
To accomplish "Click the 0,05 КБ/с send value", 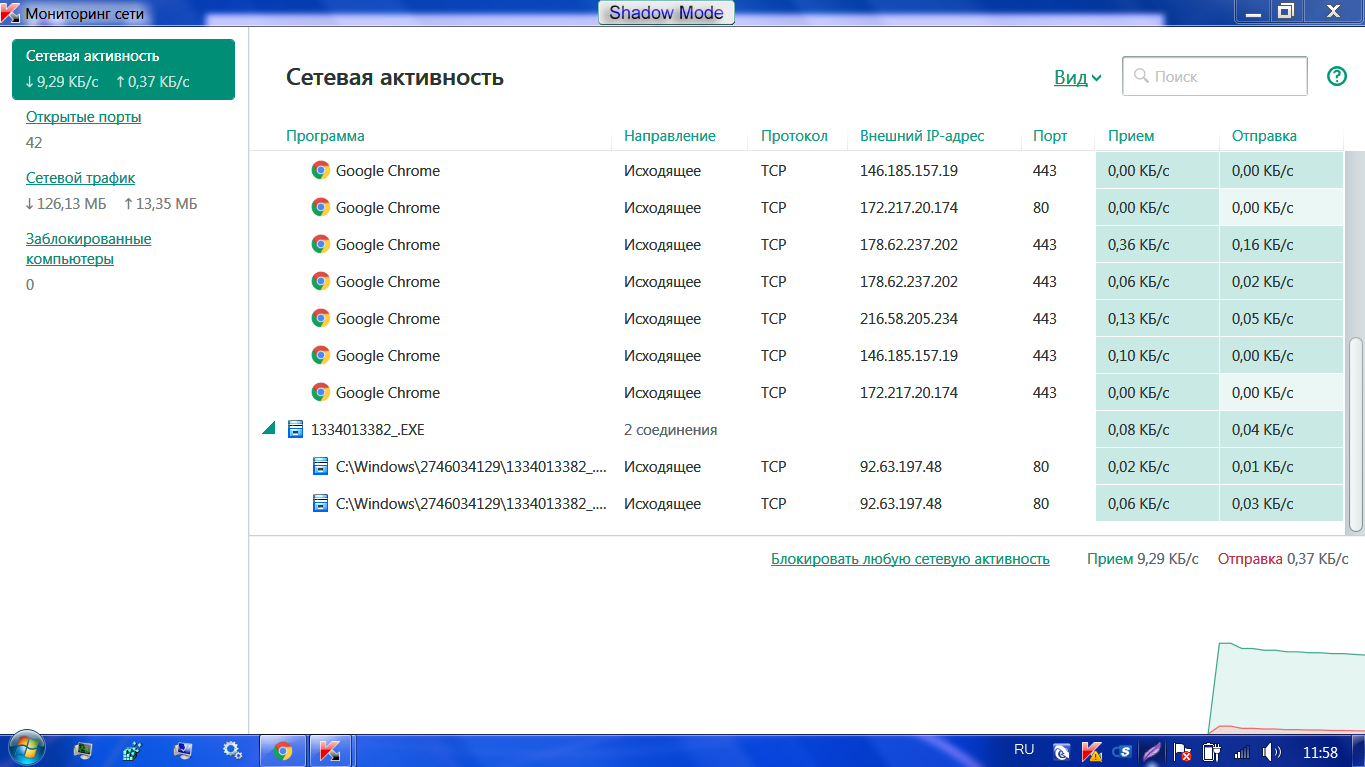I will pos(1263,319).
